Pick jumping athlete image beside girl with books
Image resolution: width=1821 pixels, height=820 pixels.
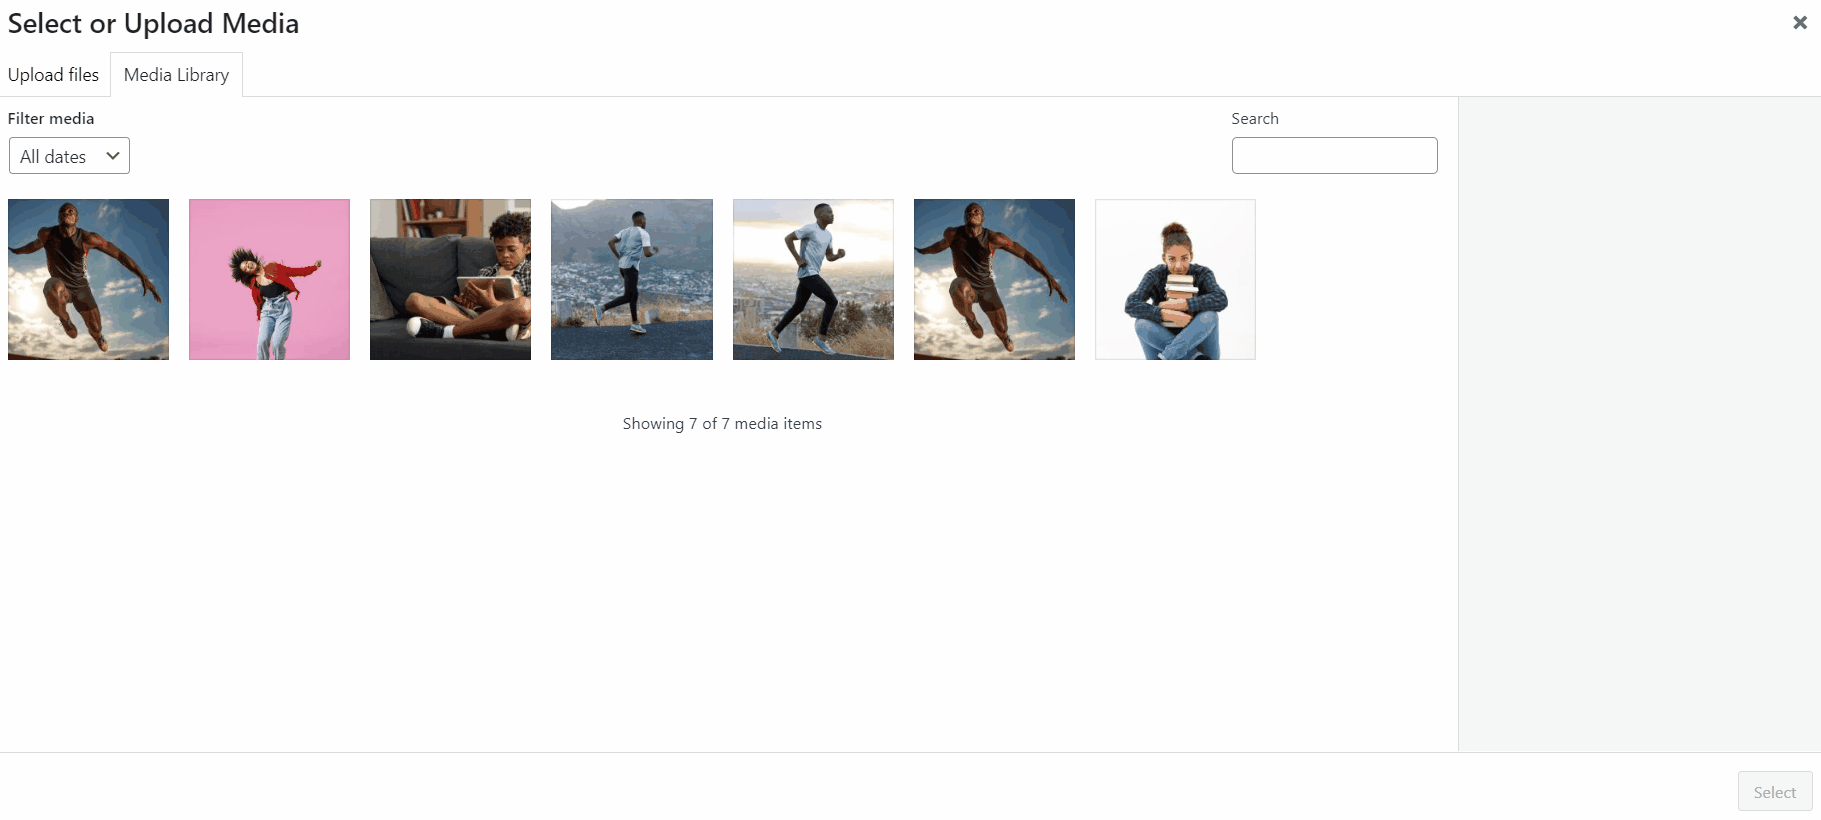pyautogui.click(x=994, y=279)
